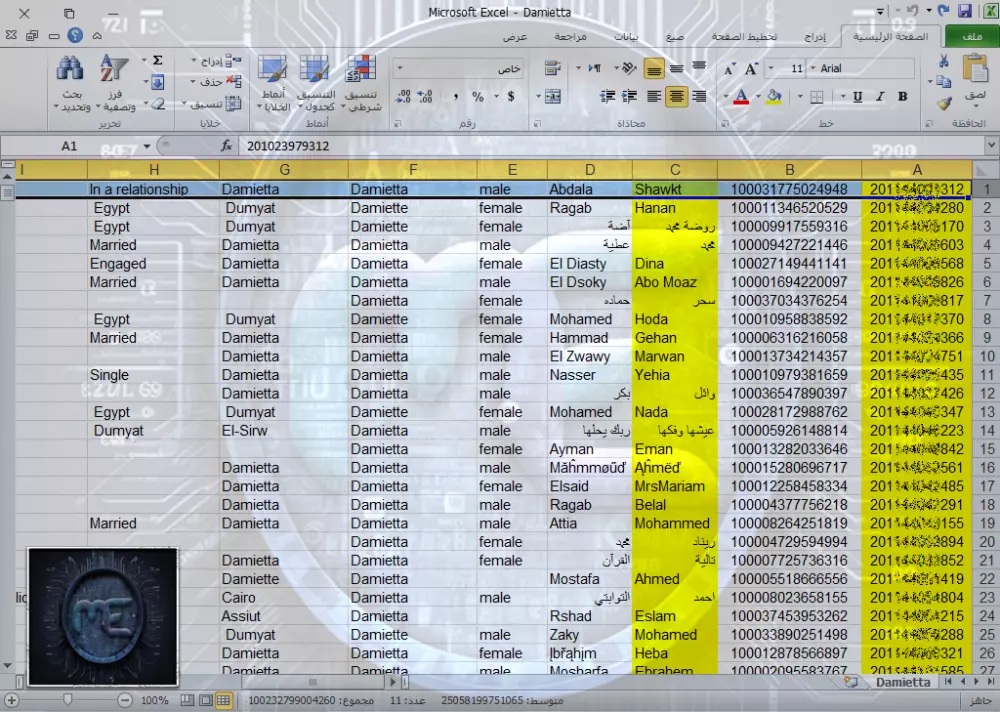Open Find and Select binoculars (بحث وتحديد)
Viewport: 1000px width, 712px height.
click(x=71, y=84)
